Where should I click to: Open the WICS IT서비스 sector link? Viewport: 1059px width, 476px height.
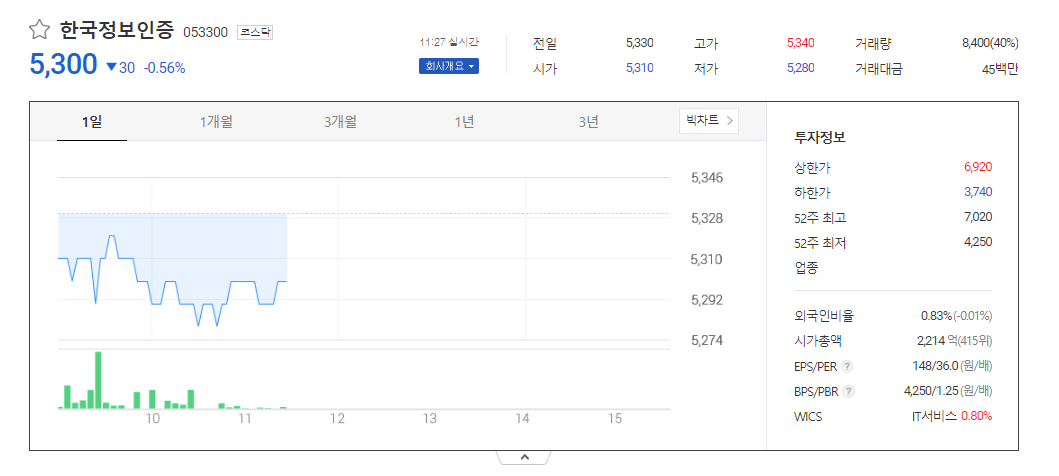click(934, 416)
